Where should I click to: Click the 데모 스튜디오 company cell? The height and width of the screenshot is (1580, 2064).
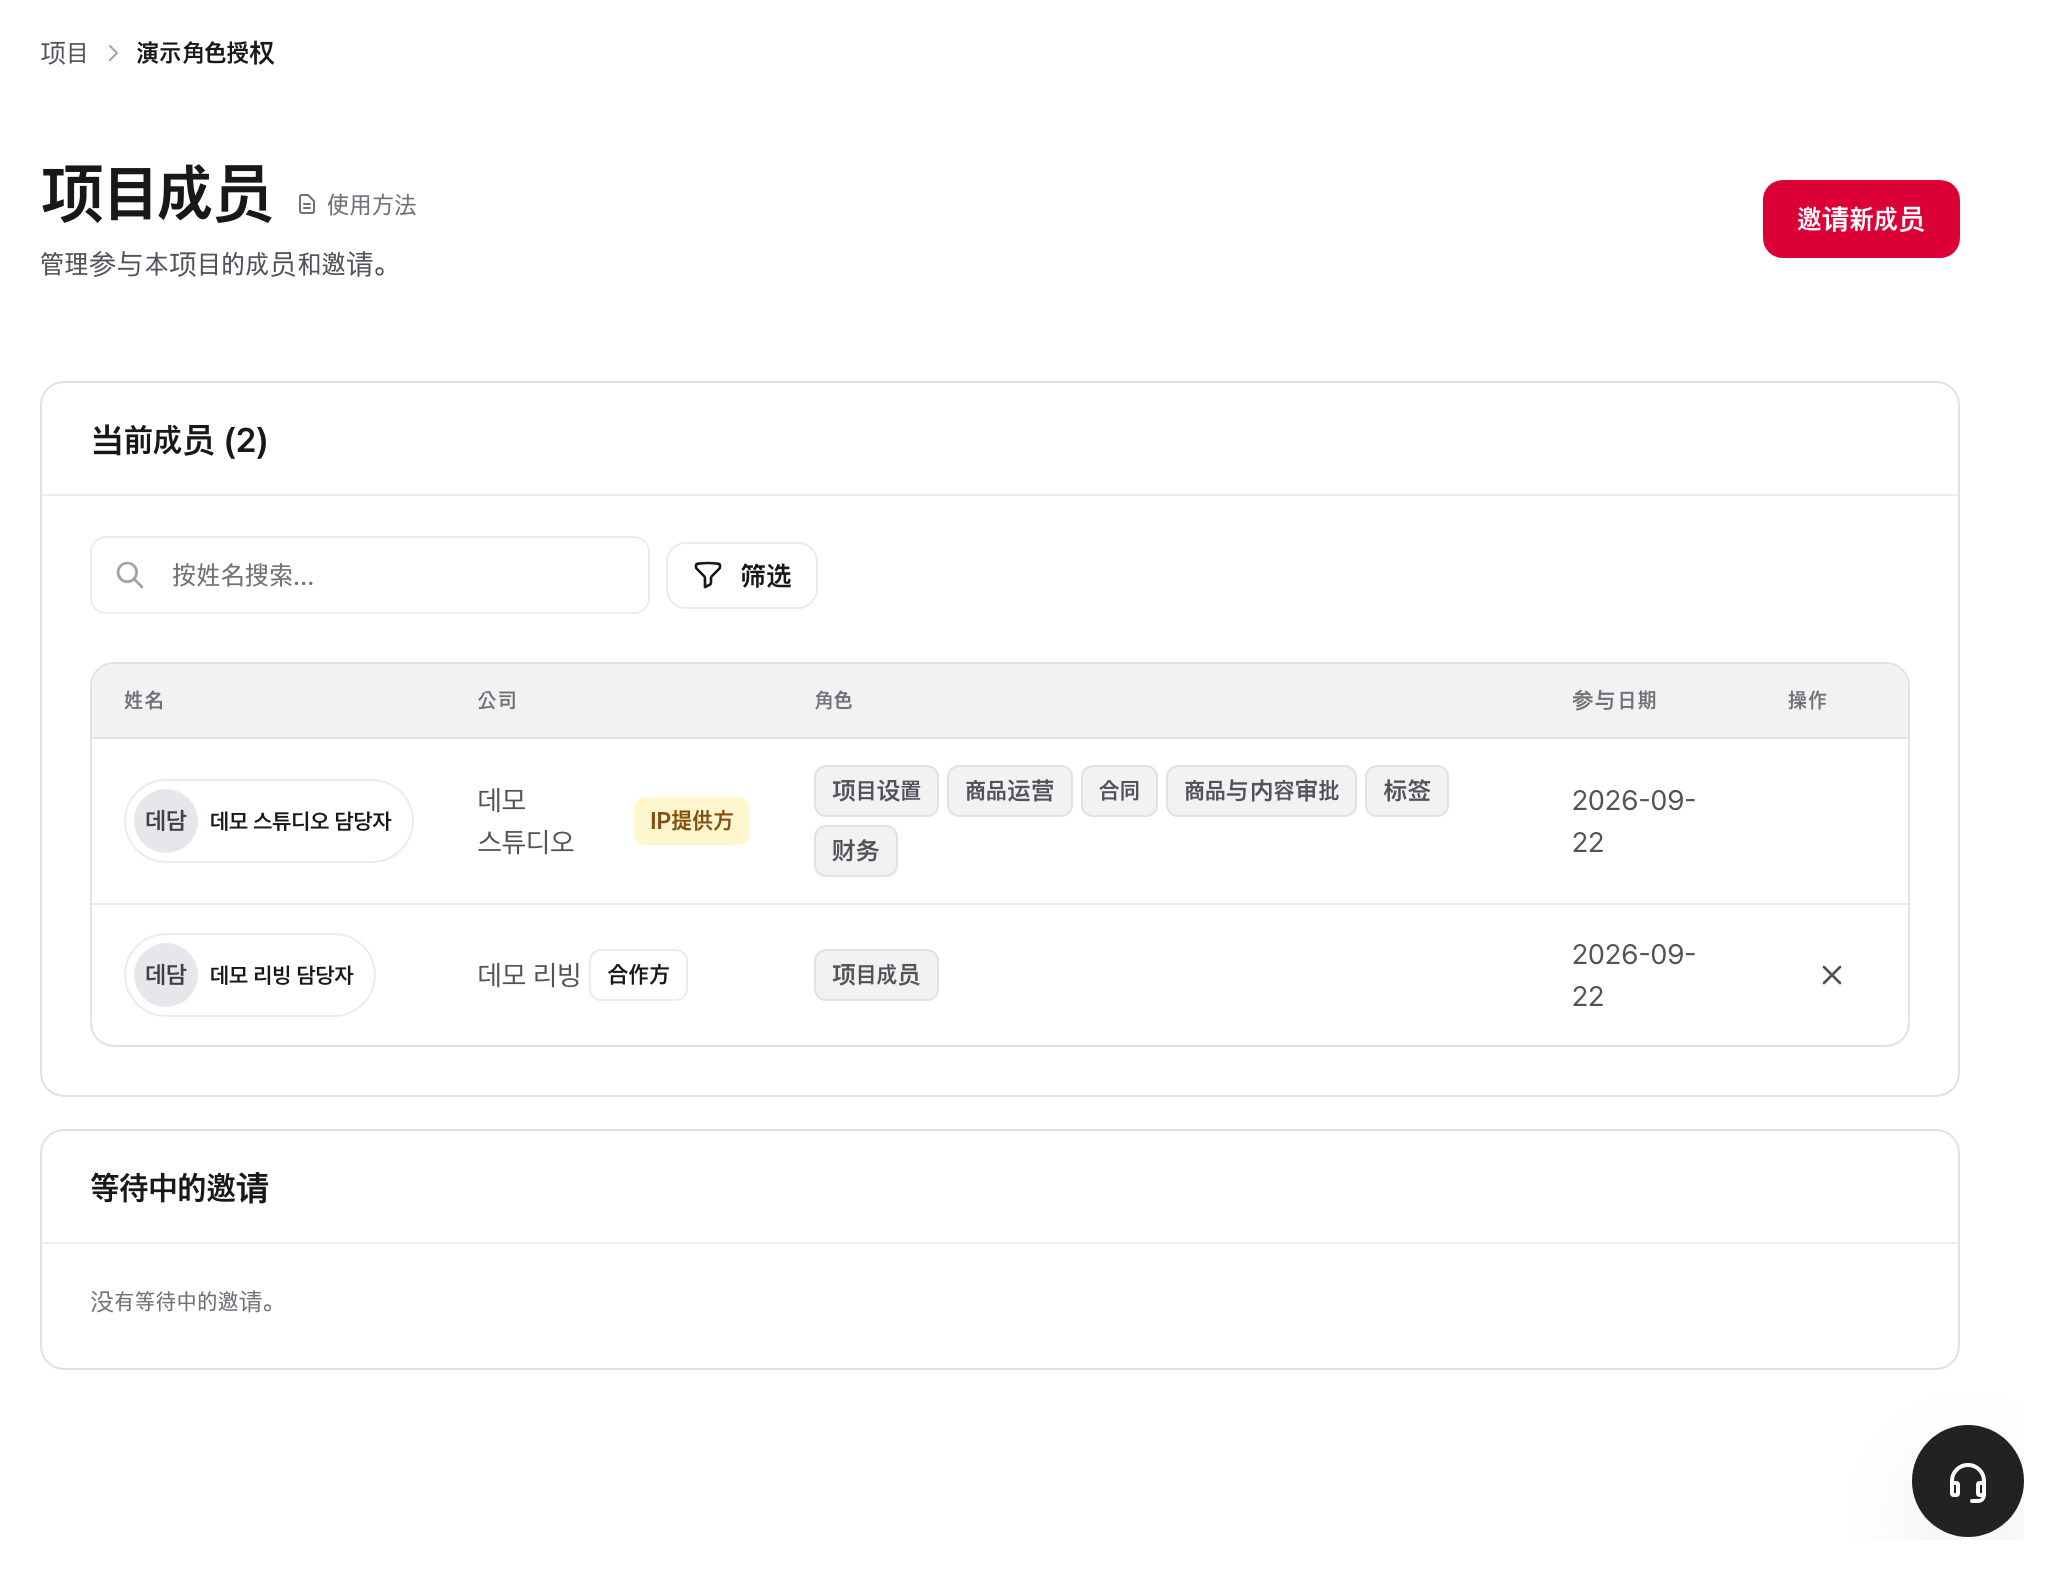click(x=526, y=821)
